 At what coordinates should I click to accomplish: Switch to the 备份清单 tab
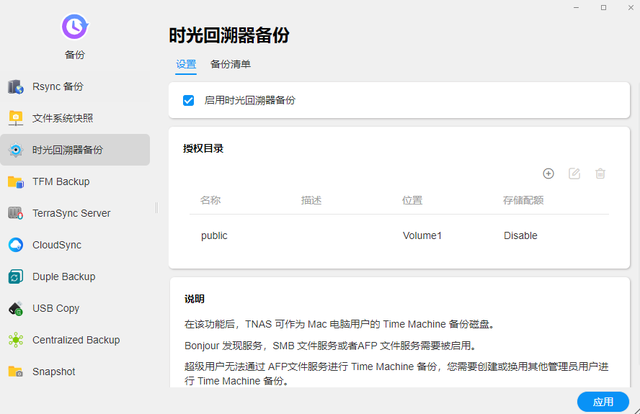tap(230, 64)
